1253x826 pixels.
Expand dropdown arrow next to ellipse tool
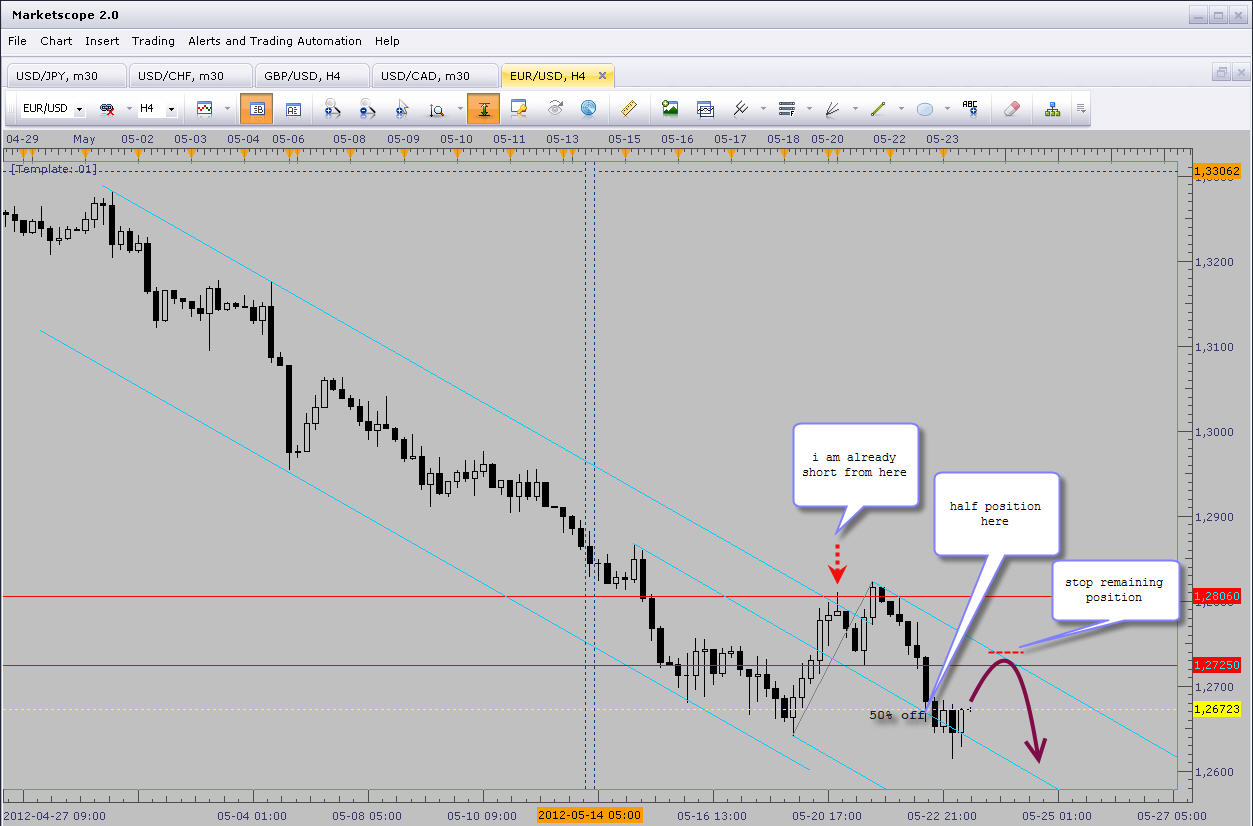[x=947, y=108]
